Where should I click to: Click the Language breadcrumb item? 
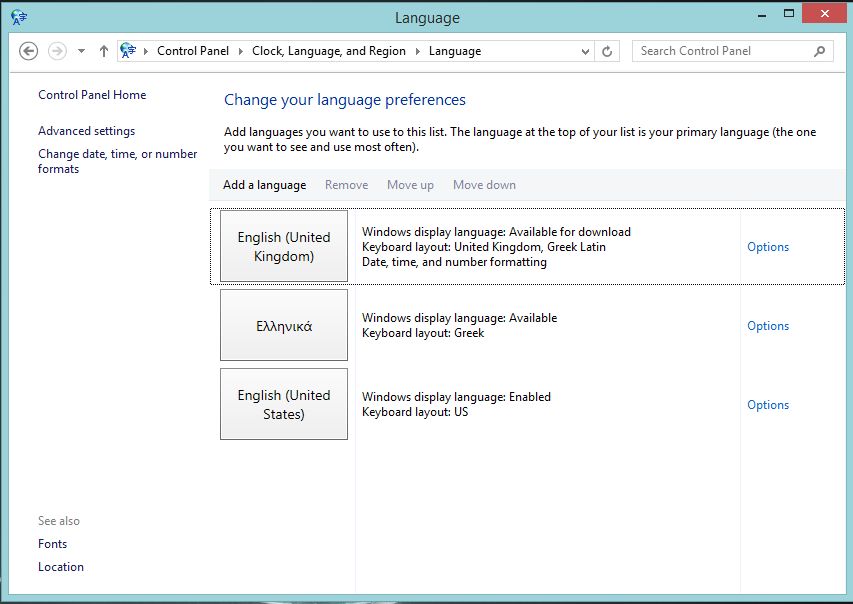(x=455, y=51)
